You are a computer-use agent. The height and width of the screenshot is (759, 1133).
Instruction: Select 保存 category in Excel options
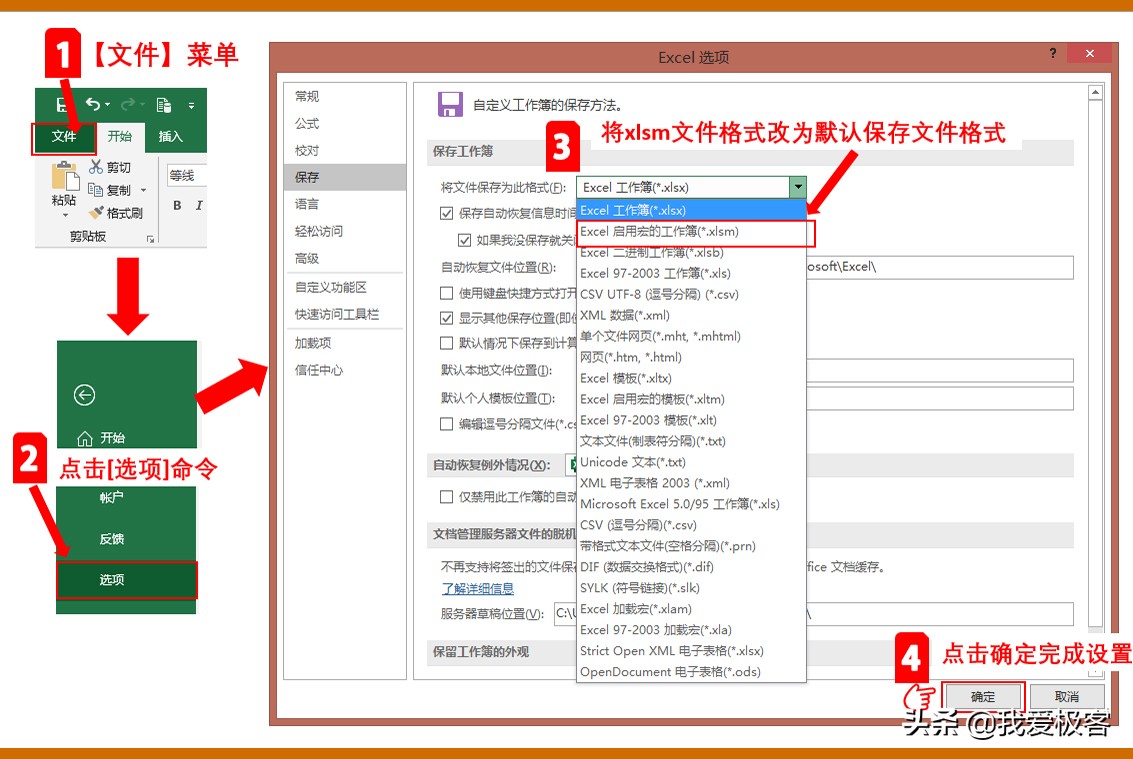tap(345, 177)
